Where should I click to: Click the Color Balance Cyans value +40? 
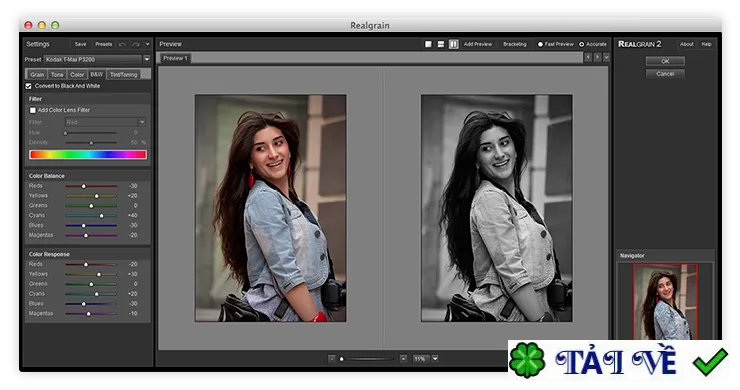pyautogui.click(x=132, y=215)
